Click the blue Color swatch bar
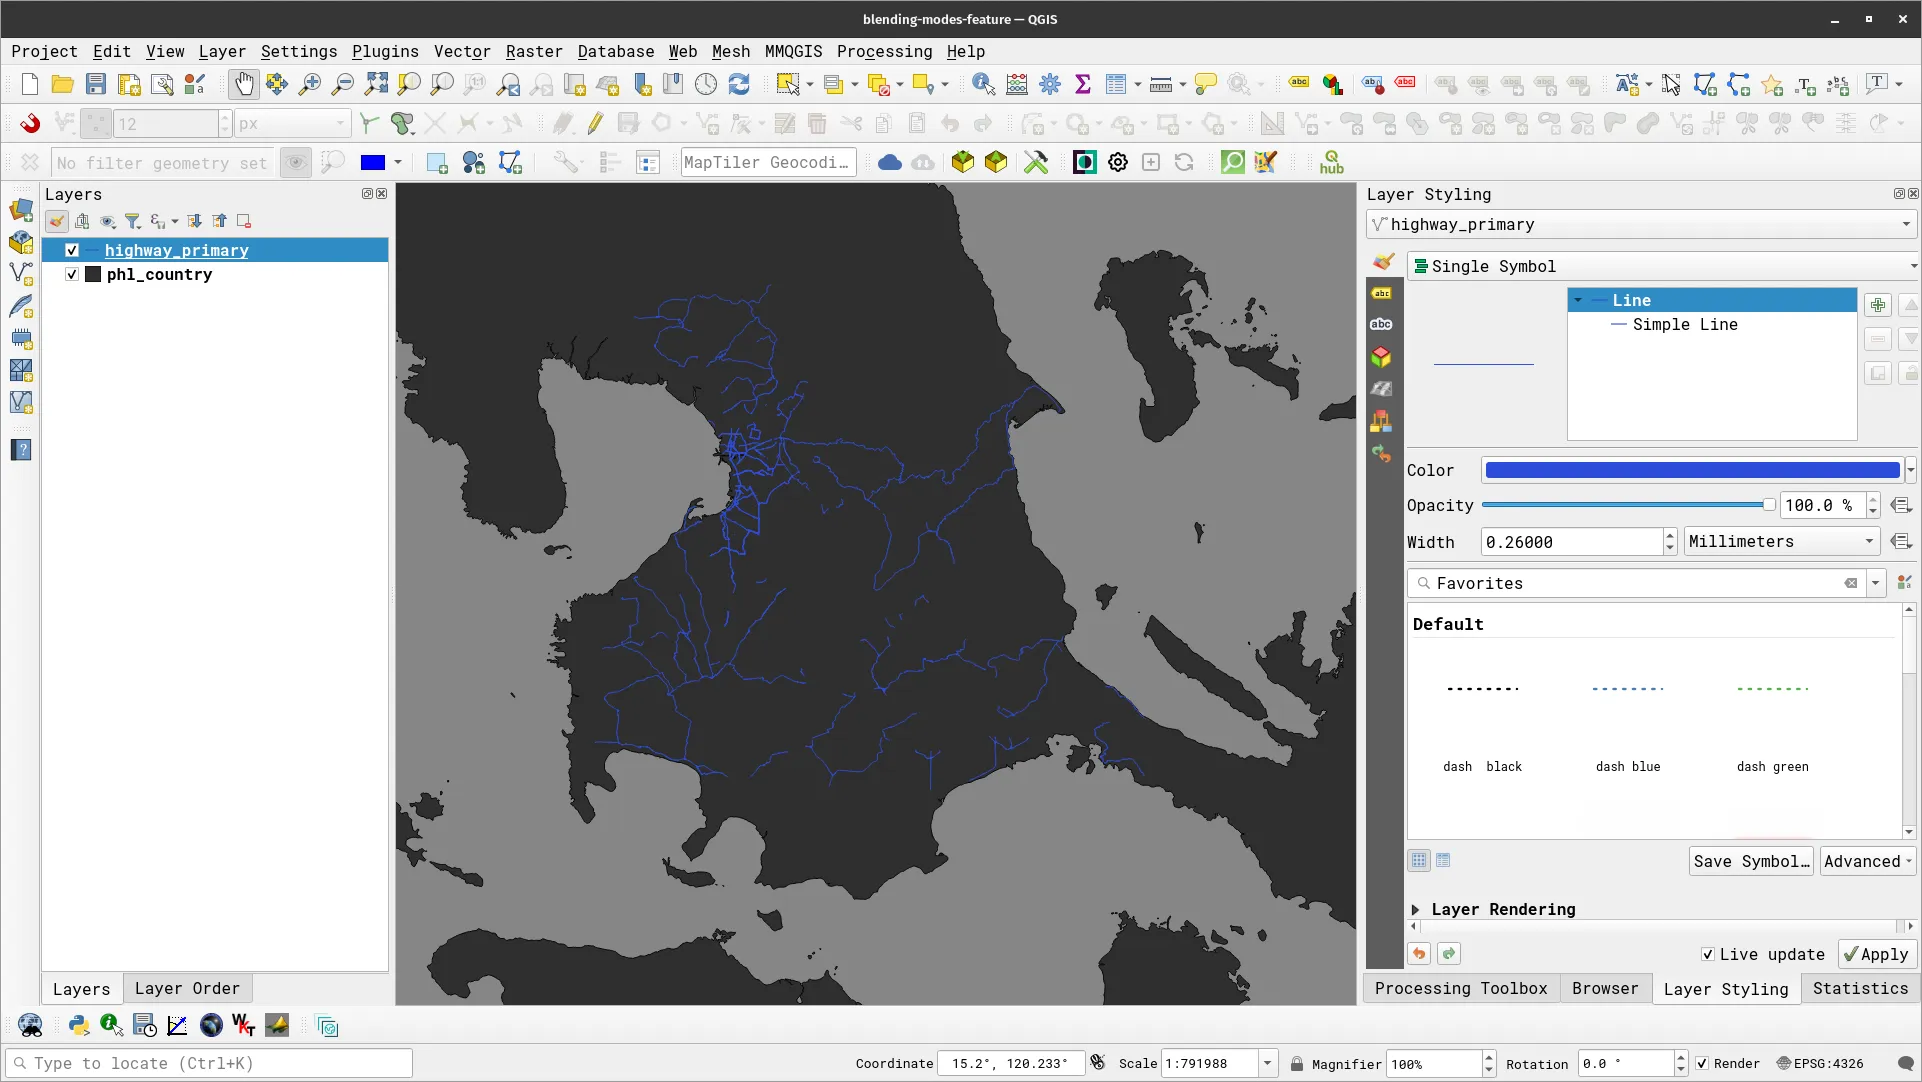1922x1082 pixels. pos(1691,470)
